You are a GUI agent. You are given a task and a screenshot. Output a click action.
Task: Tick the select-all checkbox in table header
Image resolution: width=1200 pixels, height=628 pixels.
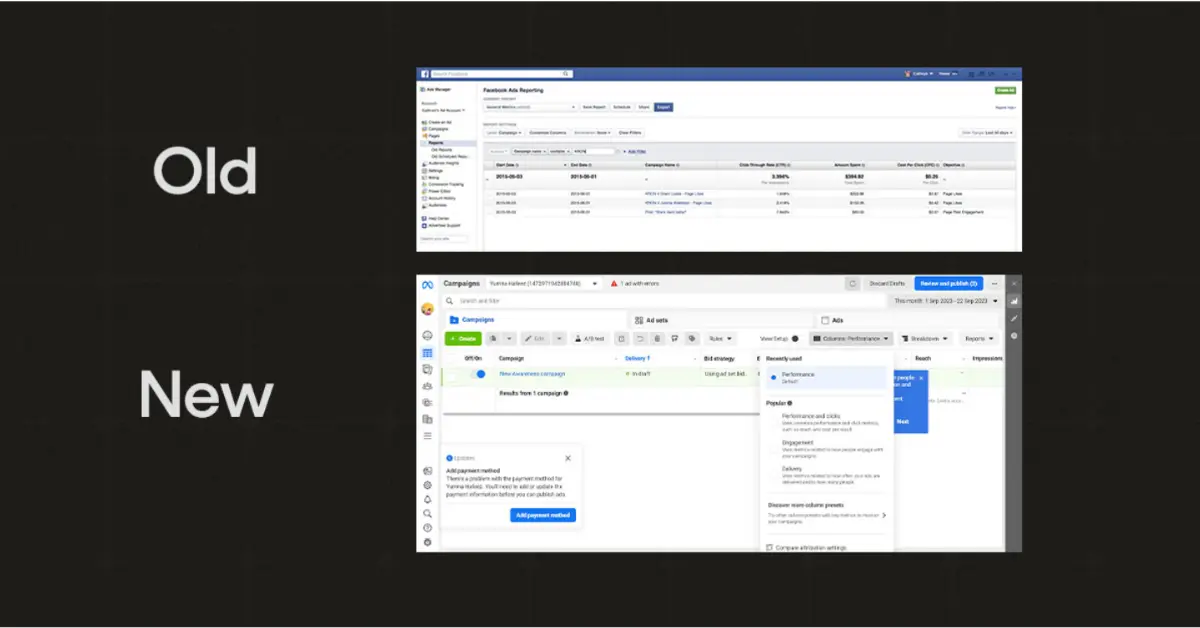(451, 357)
